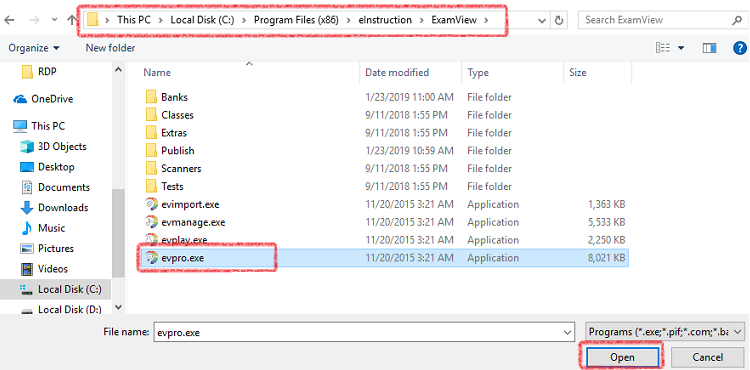The image size is (750, 370).
Task: Select Local Disk (C:) in navigation pane
Action: (x=56, y=289)
